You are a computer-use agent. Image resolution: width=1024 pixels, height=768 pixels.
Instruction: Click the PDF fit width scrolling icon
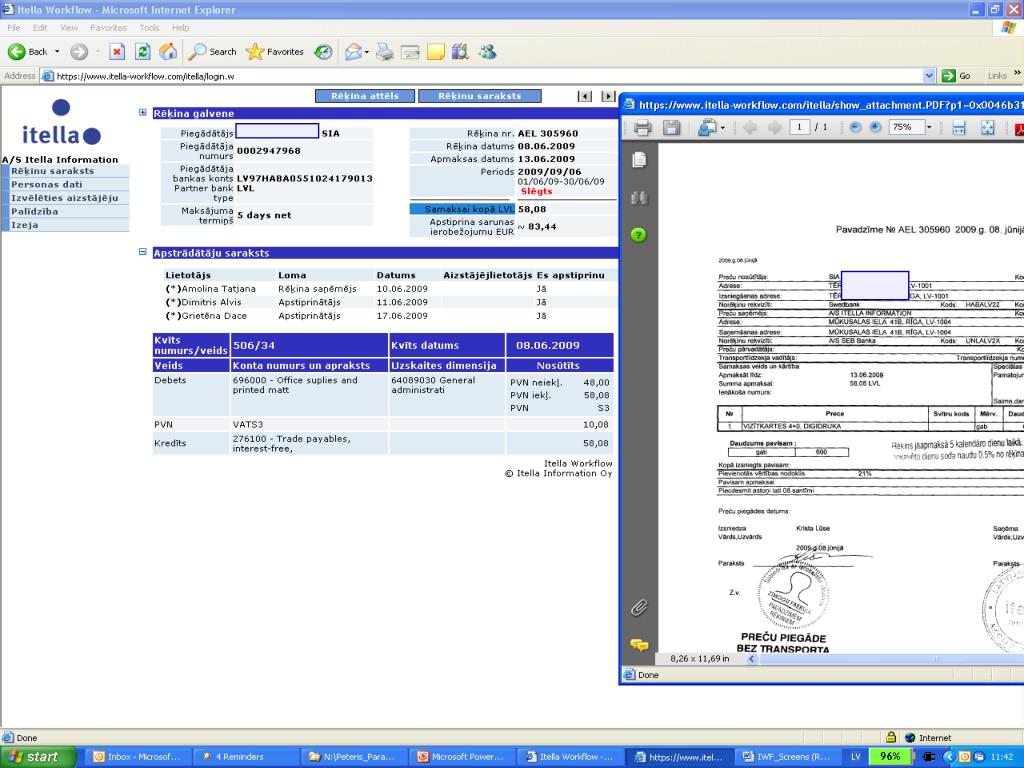959,127
